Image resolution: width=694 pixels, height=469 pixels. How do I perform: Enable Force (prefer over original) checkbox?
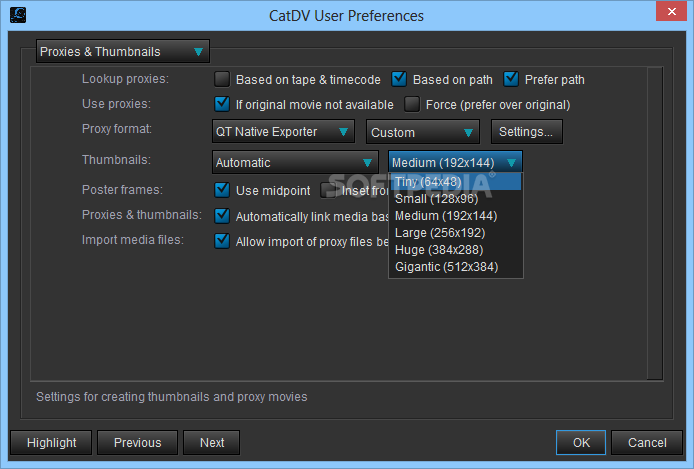click(x=412, y=104)
